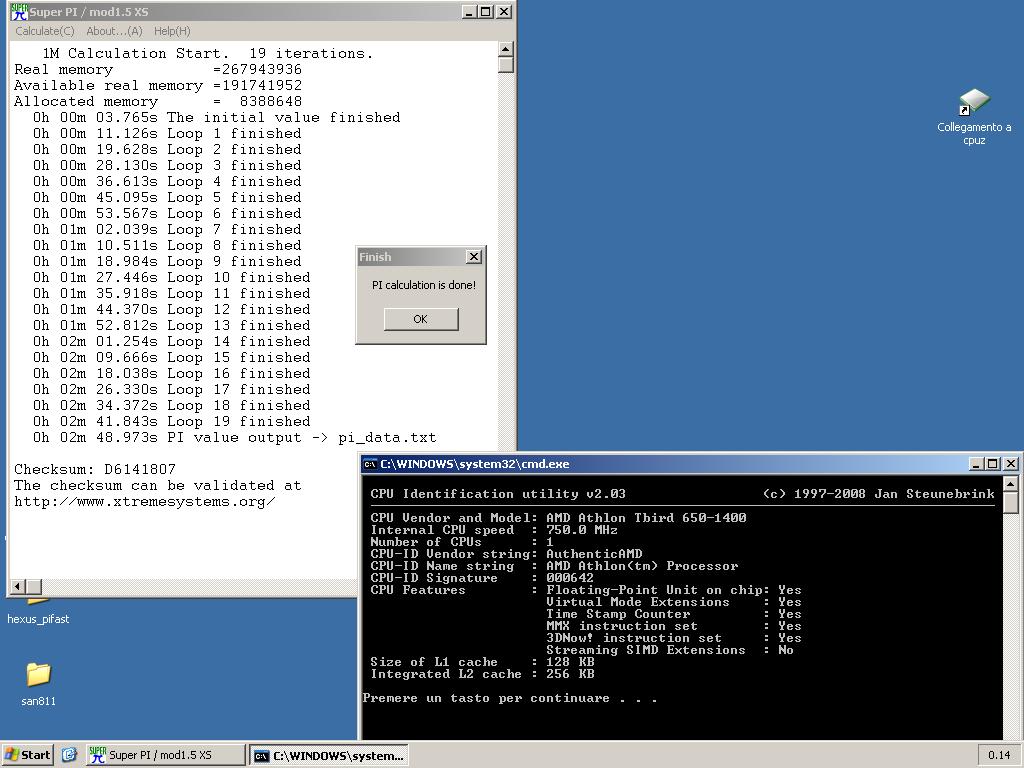The image size is (1024, 768).
Task: Switch to cmd.exe taskbar button
Action: (329, 756)
